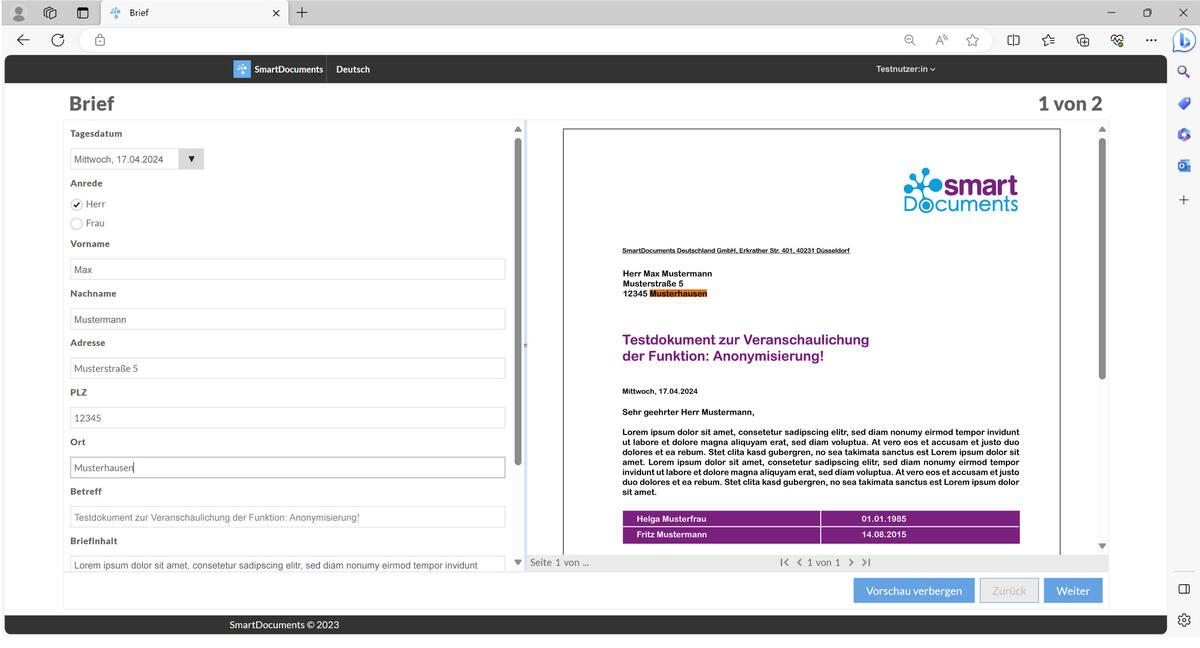
Task: Open the sidebar search tool
Action: [1183, 71]
